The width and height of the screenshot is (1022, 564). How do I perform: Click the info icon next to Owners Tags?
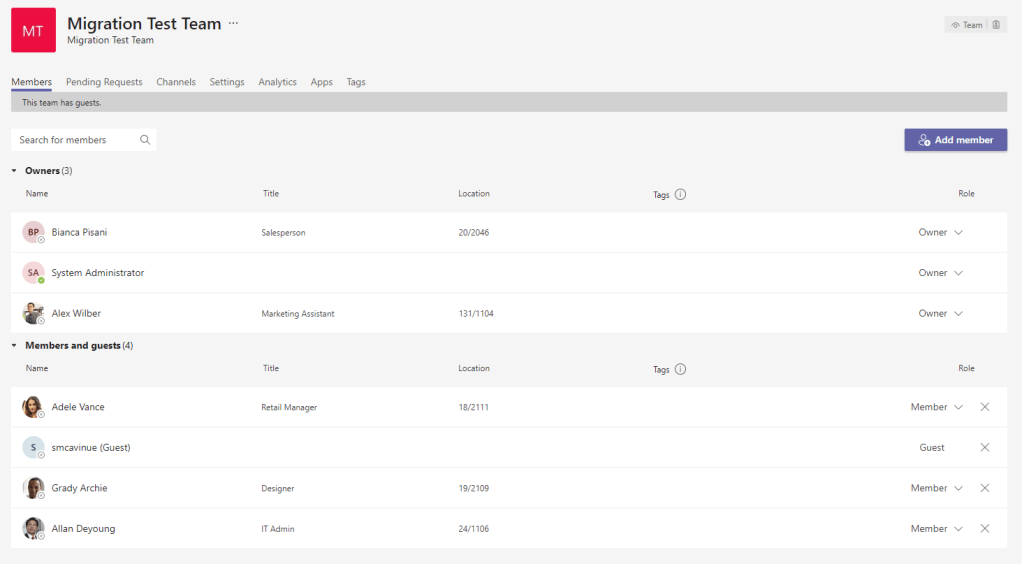pyautogui.click(x=680, y=194)
